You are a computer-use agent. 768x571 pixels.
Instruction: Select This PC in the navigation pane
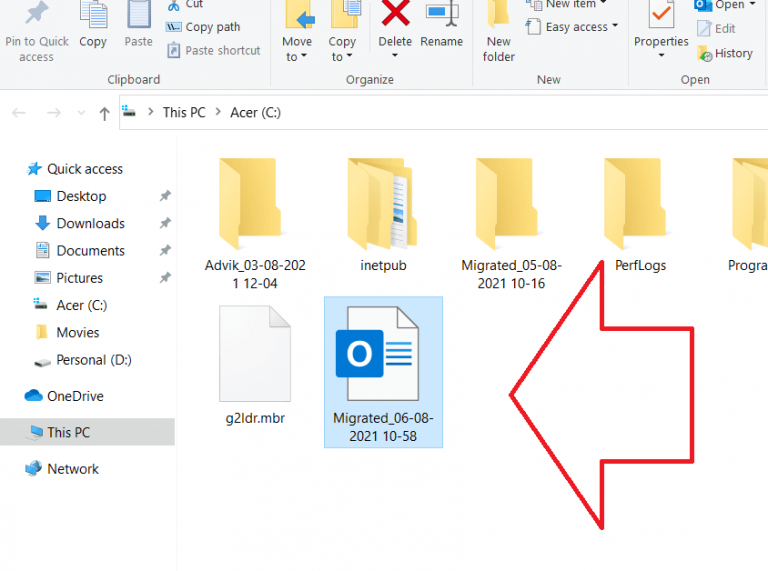coord(87,432)
